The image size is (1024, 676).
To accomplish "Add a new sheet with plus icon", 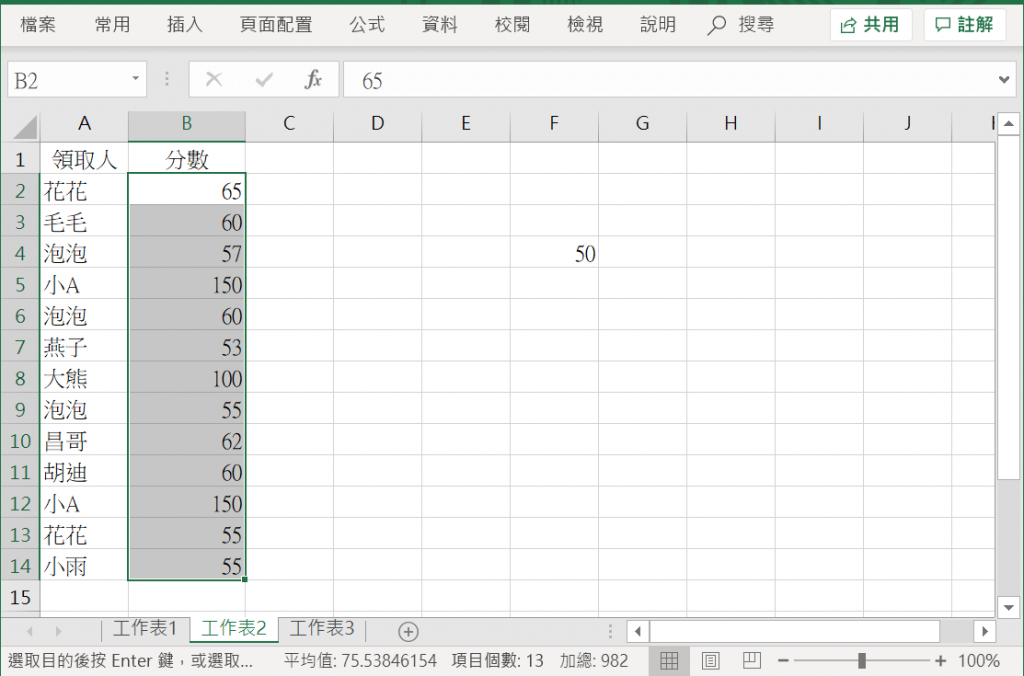I will click(x=408, y=632).
